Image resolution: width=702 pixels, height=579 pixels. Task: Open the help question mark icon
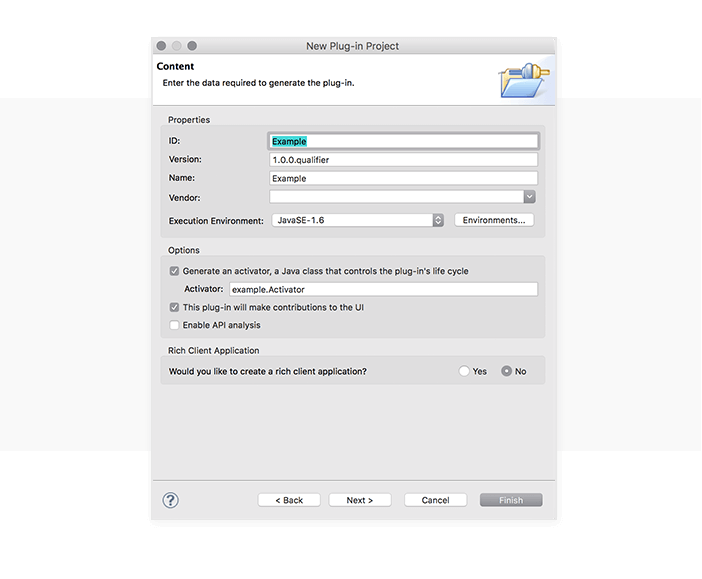pos(171,500)
